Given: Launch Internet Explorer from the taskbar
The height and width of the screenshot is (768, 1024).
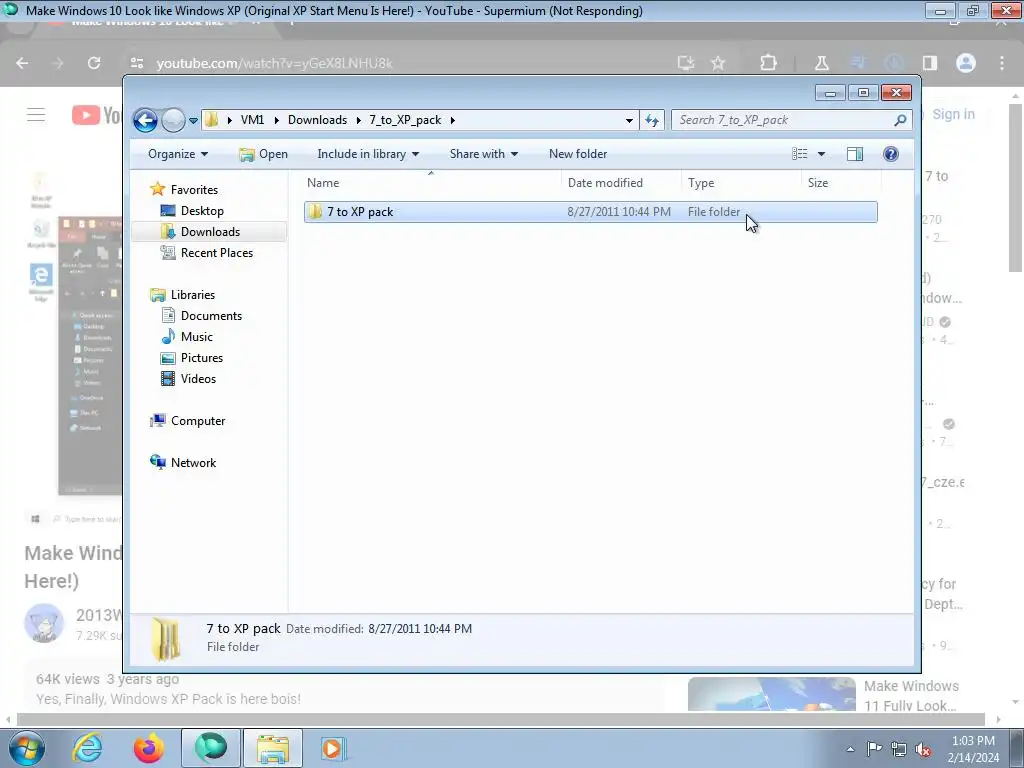Looking at the screenshot, I should tap(88, 748).
